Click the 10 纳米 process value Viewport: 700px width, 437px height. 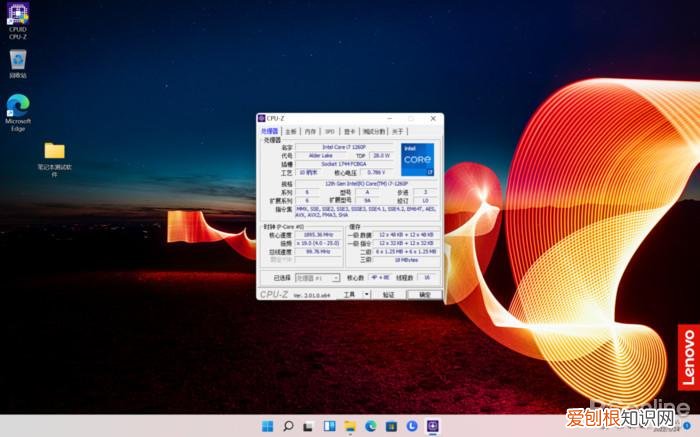pyautogui.click(x=308, y=172)
